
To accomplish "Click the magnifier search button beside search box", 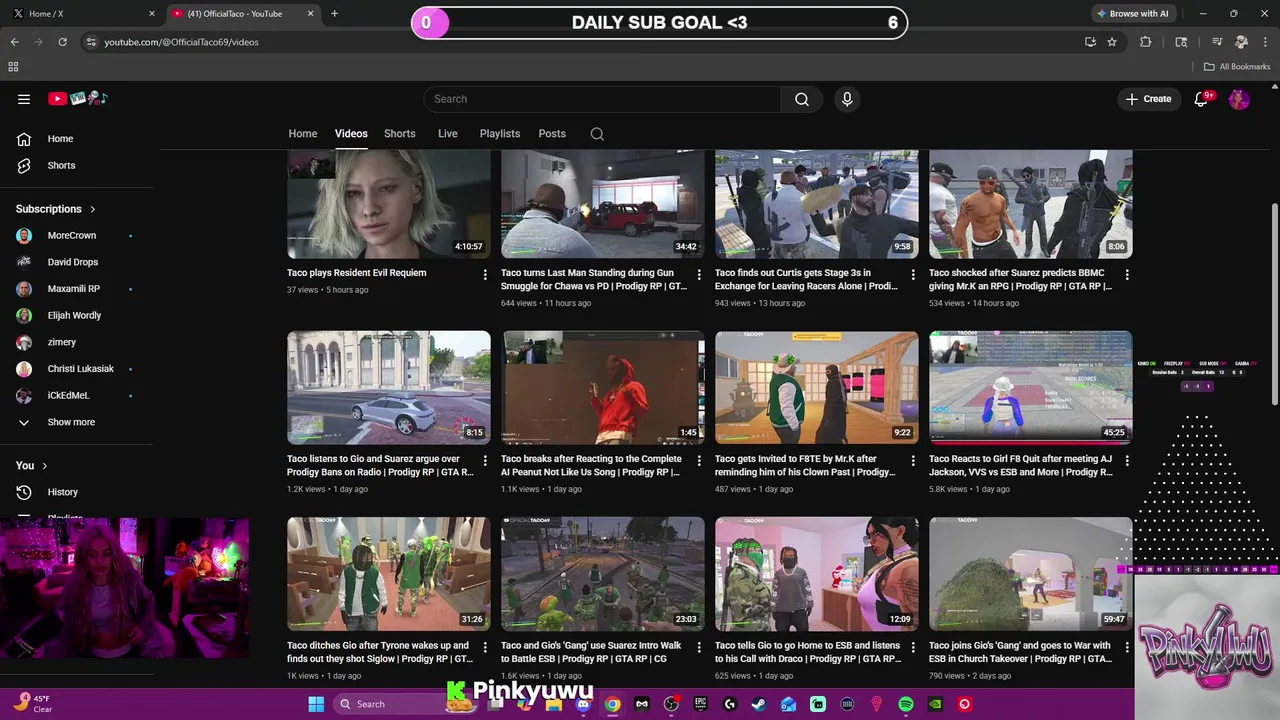I will click(802, 99).
